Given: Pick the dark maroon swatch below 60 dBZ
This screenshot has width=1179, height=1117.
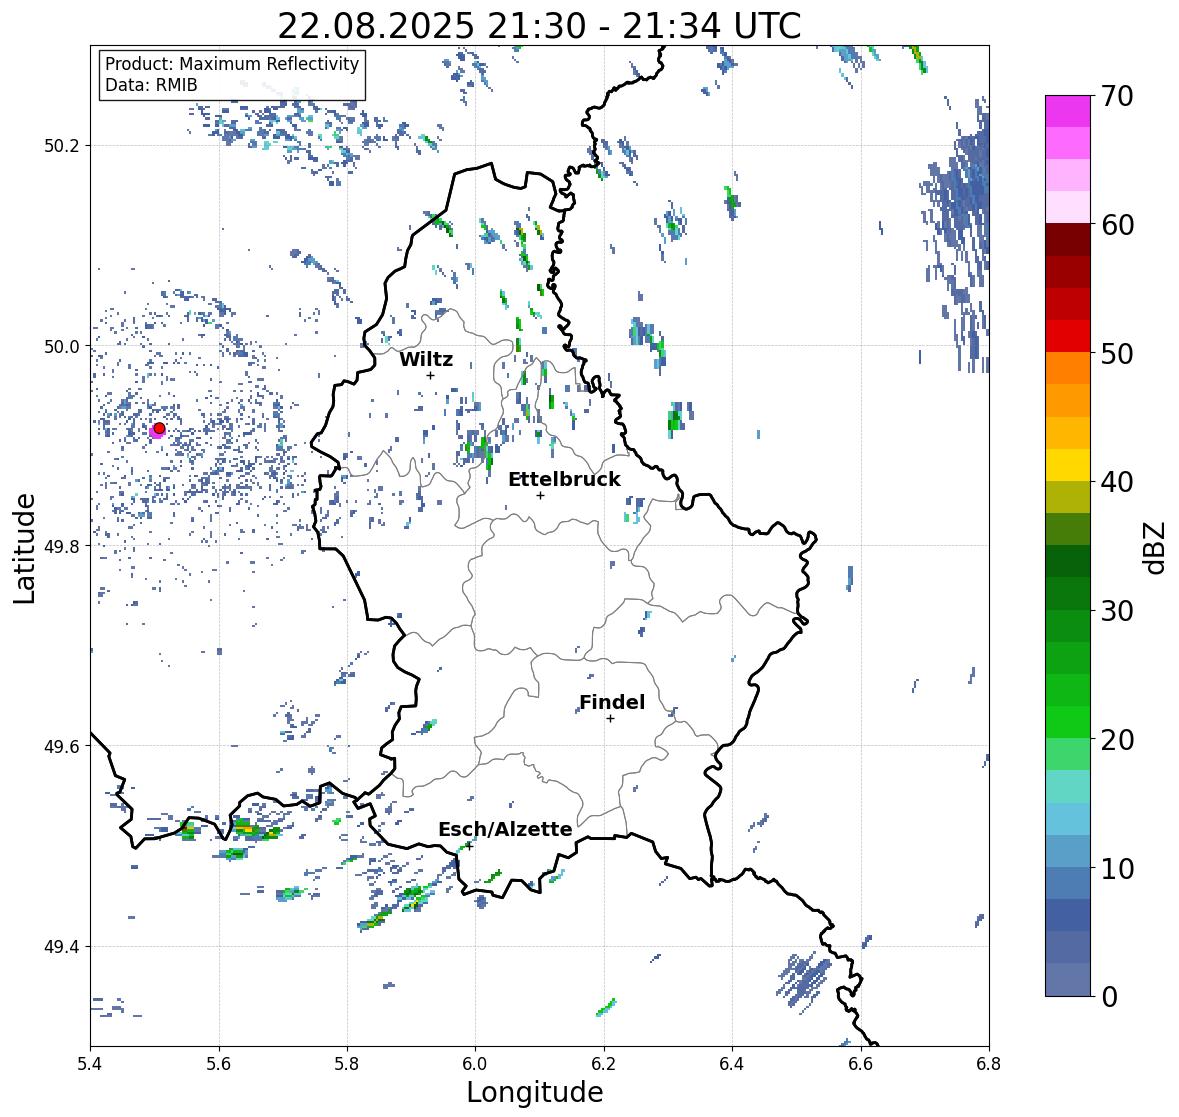Looking at the screenshot, I should click(x=1068, y=240).
